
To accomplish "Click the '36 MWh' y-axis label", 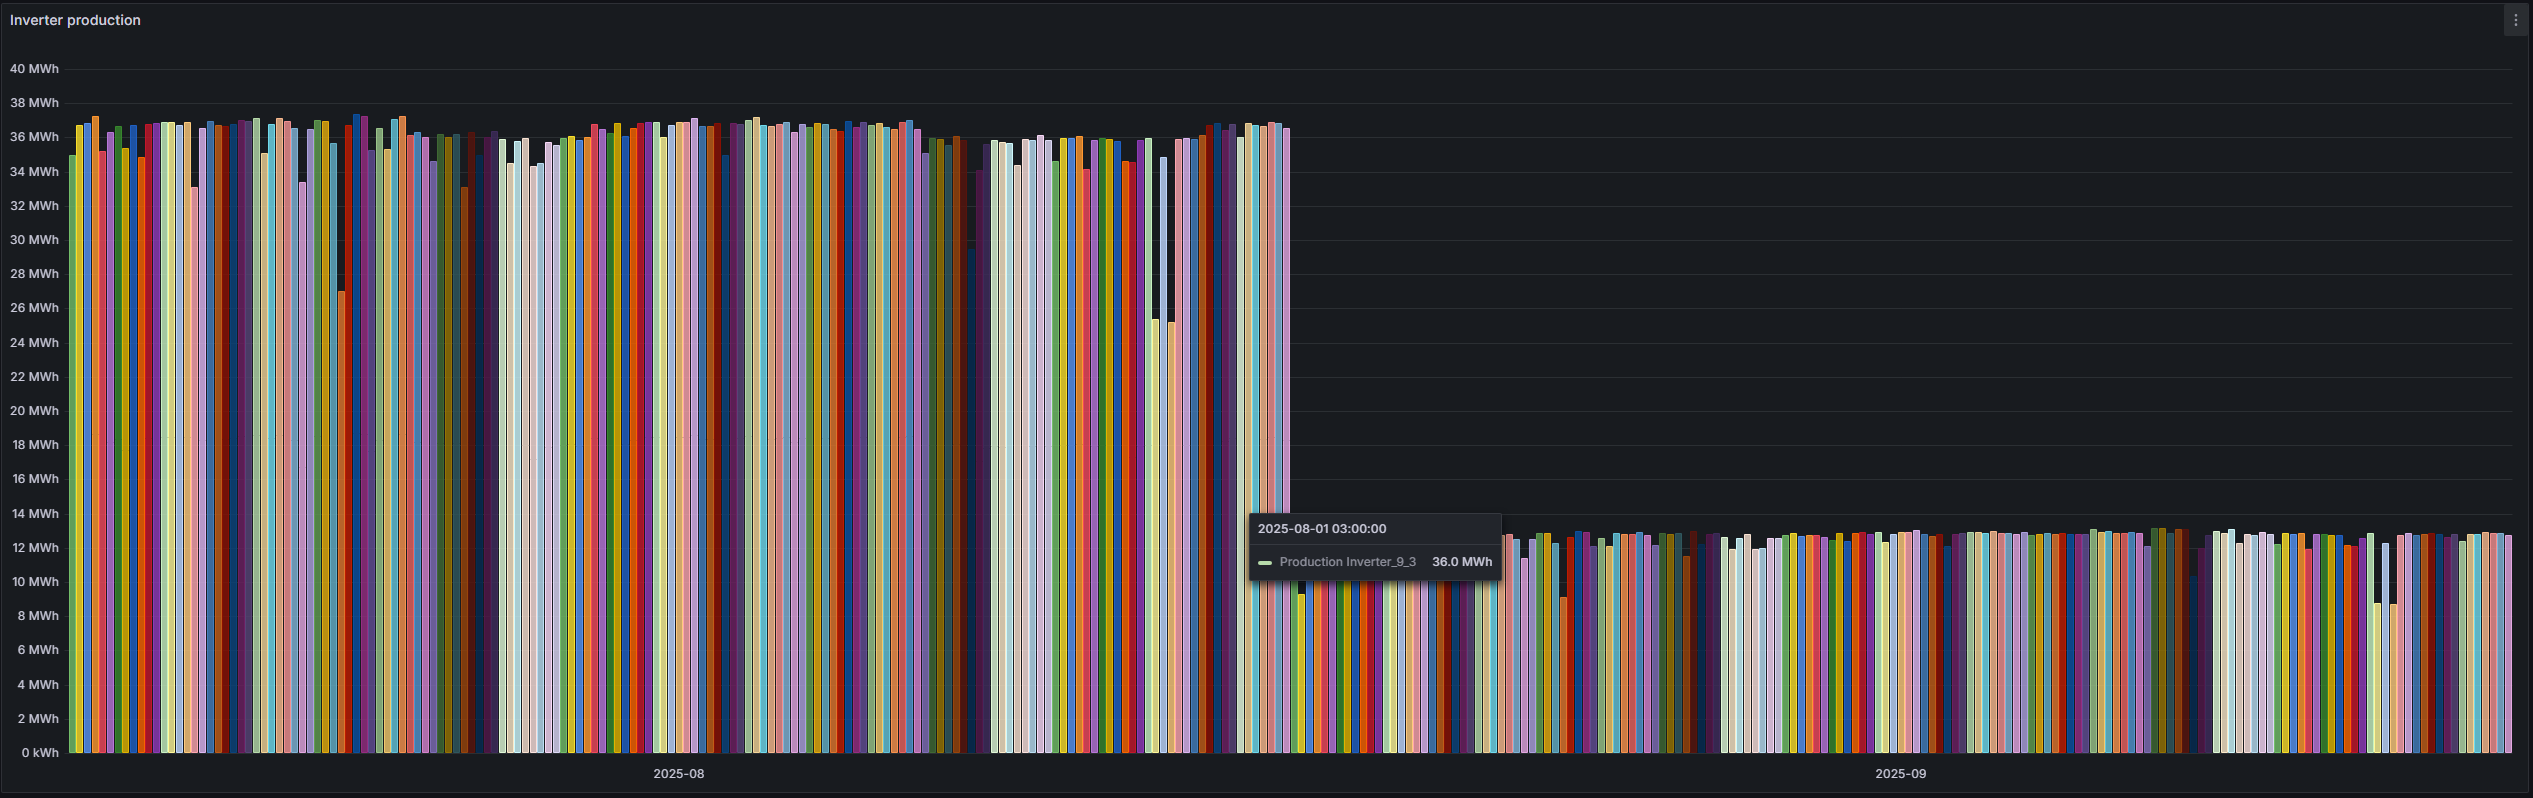I will point(34,137).
